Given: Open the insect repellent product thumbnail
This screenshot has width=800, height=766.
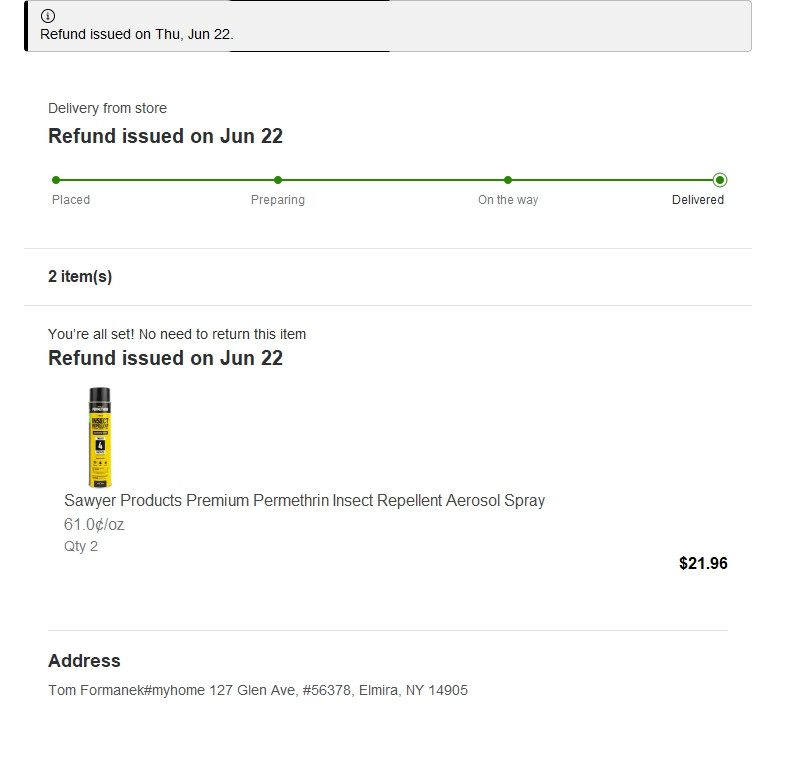Looking at the screenshot, I should (99, 437).
